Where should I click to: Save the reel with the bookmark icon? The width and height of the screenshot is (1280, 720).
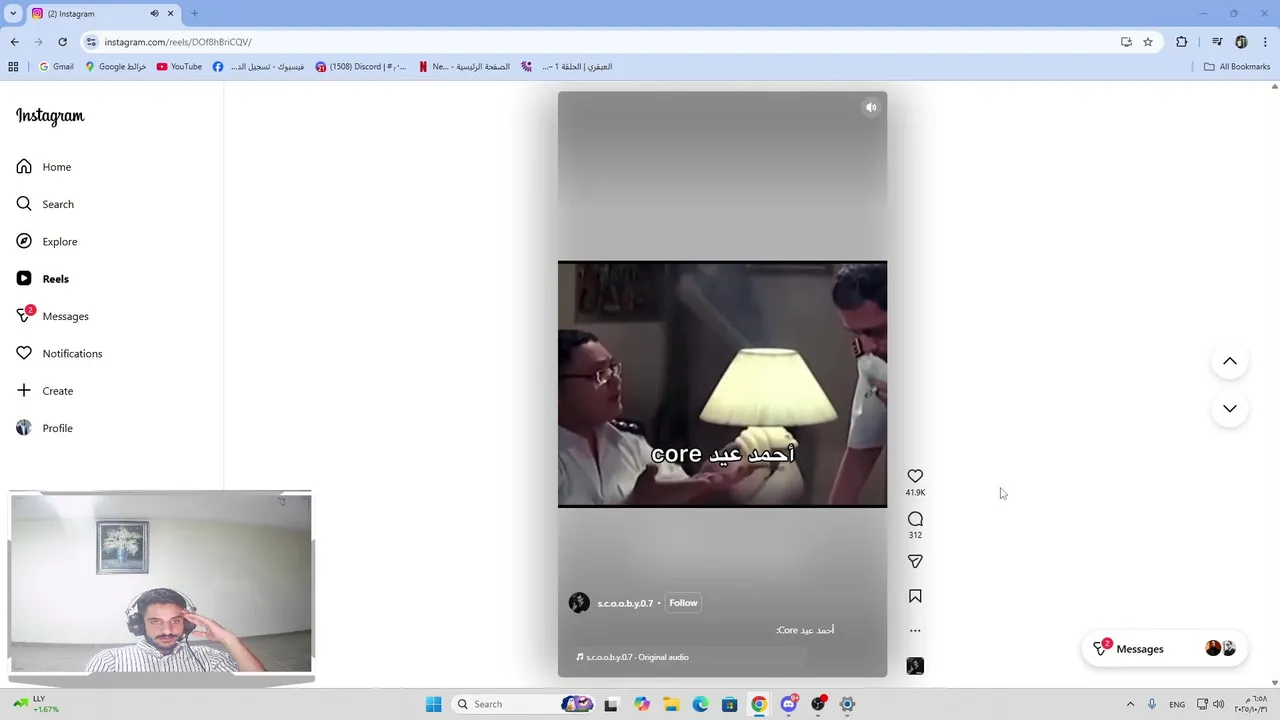[x=915, y=596]
